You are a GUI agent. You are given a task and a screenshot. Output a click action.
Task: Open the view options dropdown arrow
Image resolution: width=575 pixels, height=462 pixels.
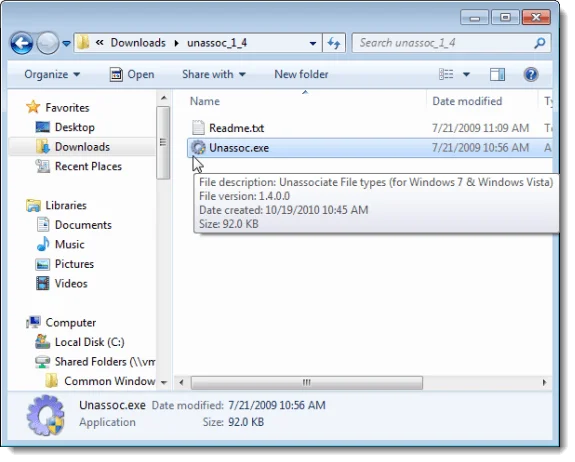point(466,74)
